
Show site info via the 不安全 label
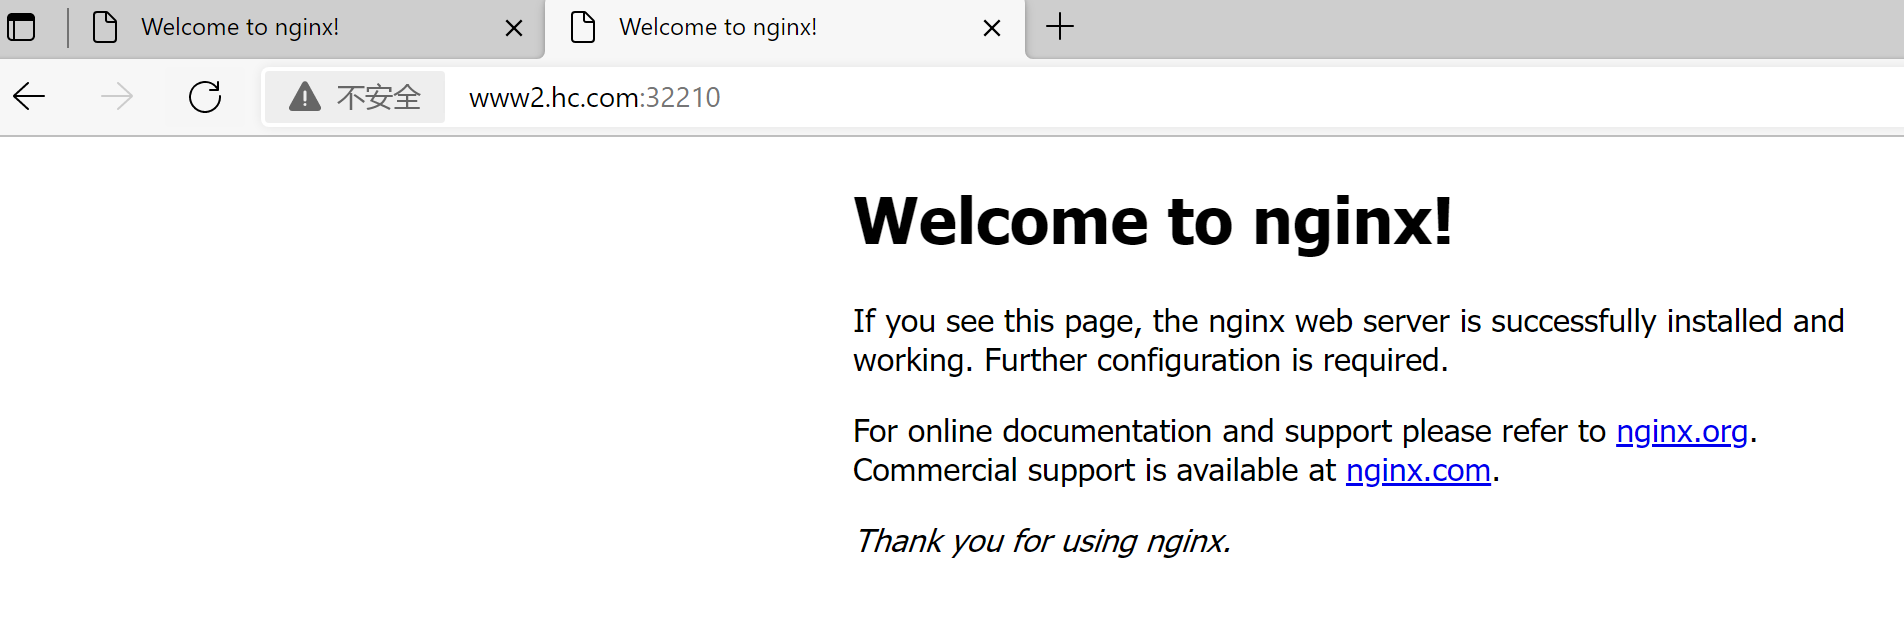coord(378,97)
